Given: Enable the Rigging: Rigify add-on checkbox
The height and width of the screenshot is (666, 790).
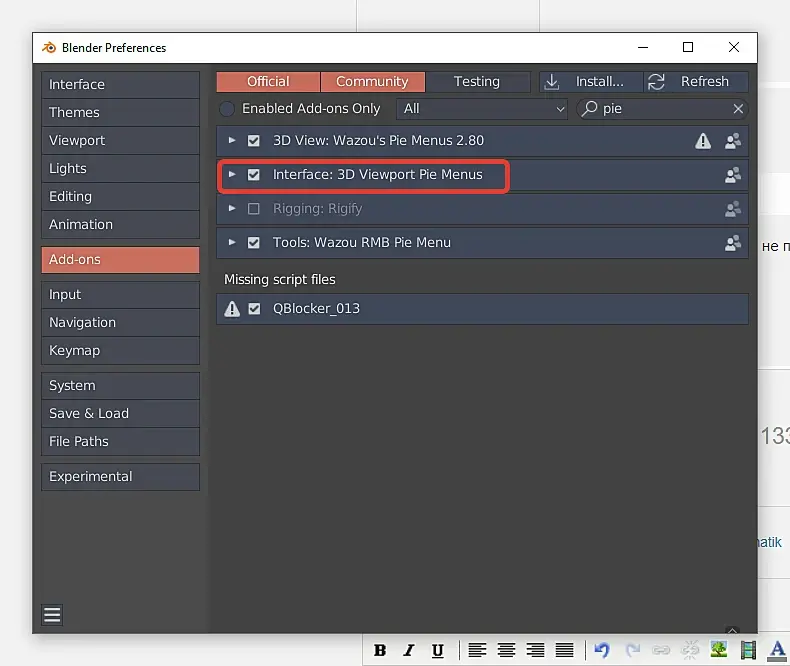Looking at the screenshot, I should [253, 209].
